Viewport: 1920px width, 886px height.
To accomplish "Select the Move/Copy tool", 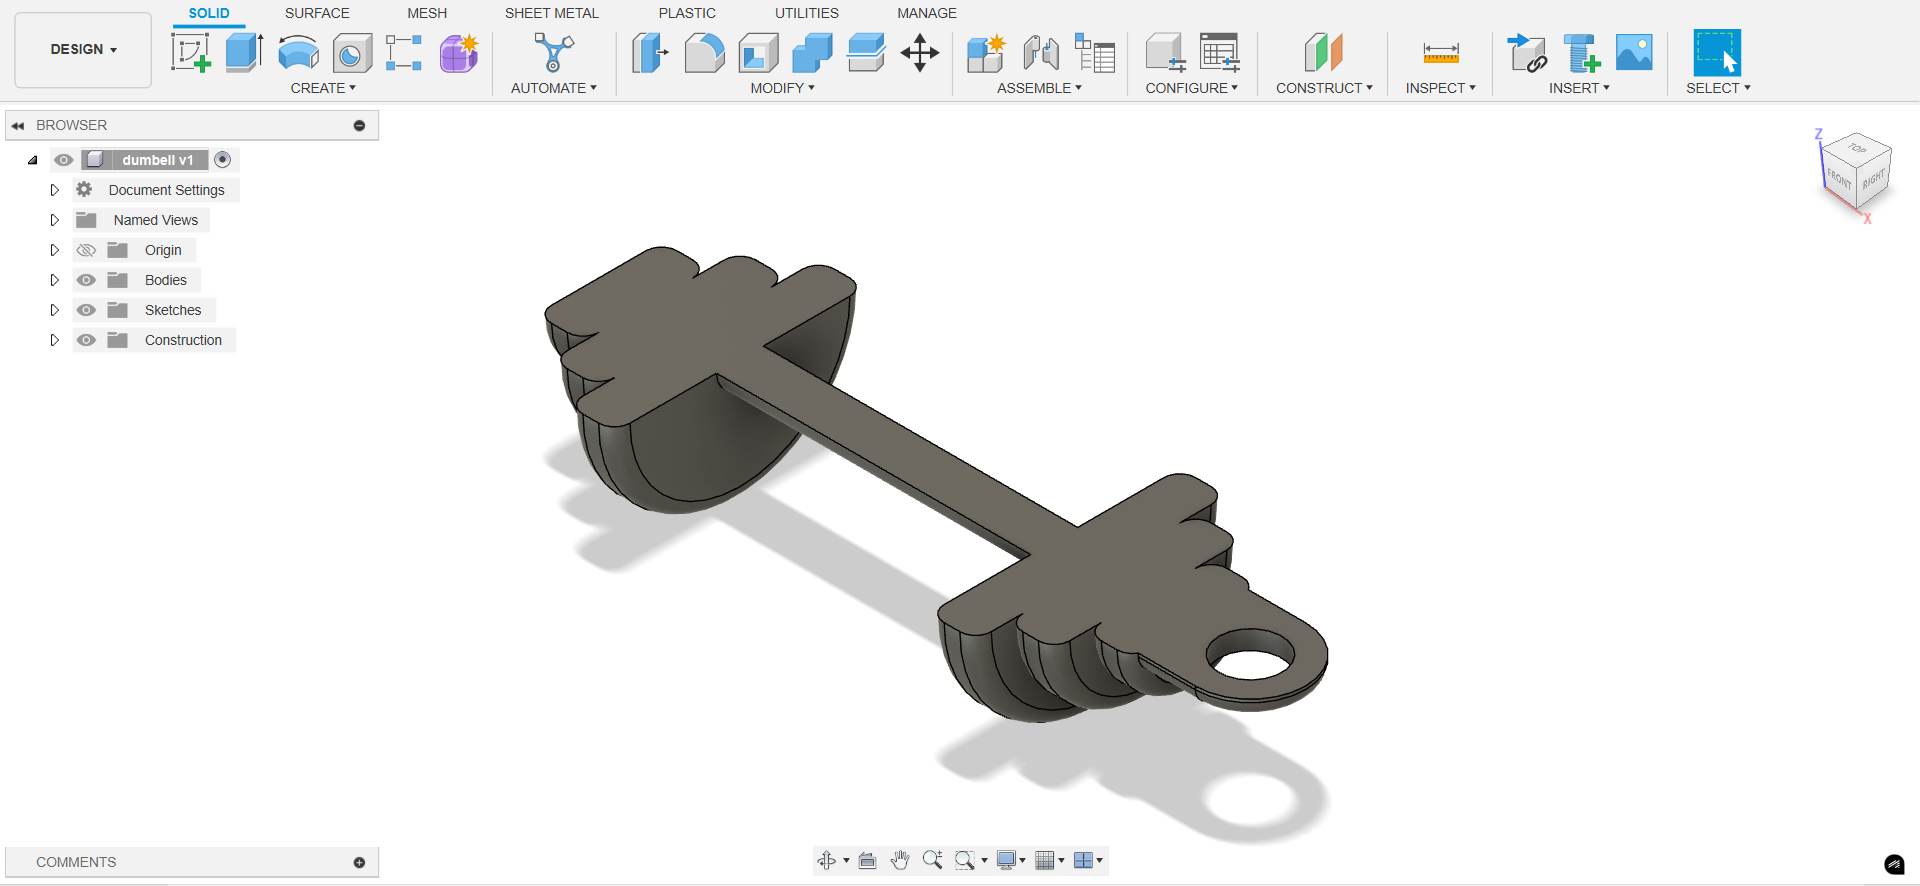I will pyautogui.click(x=920, y=53).
